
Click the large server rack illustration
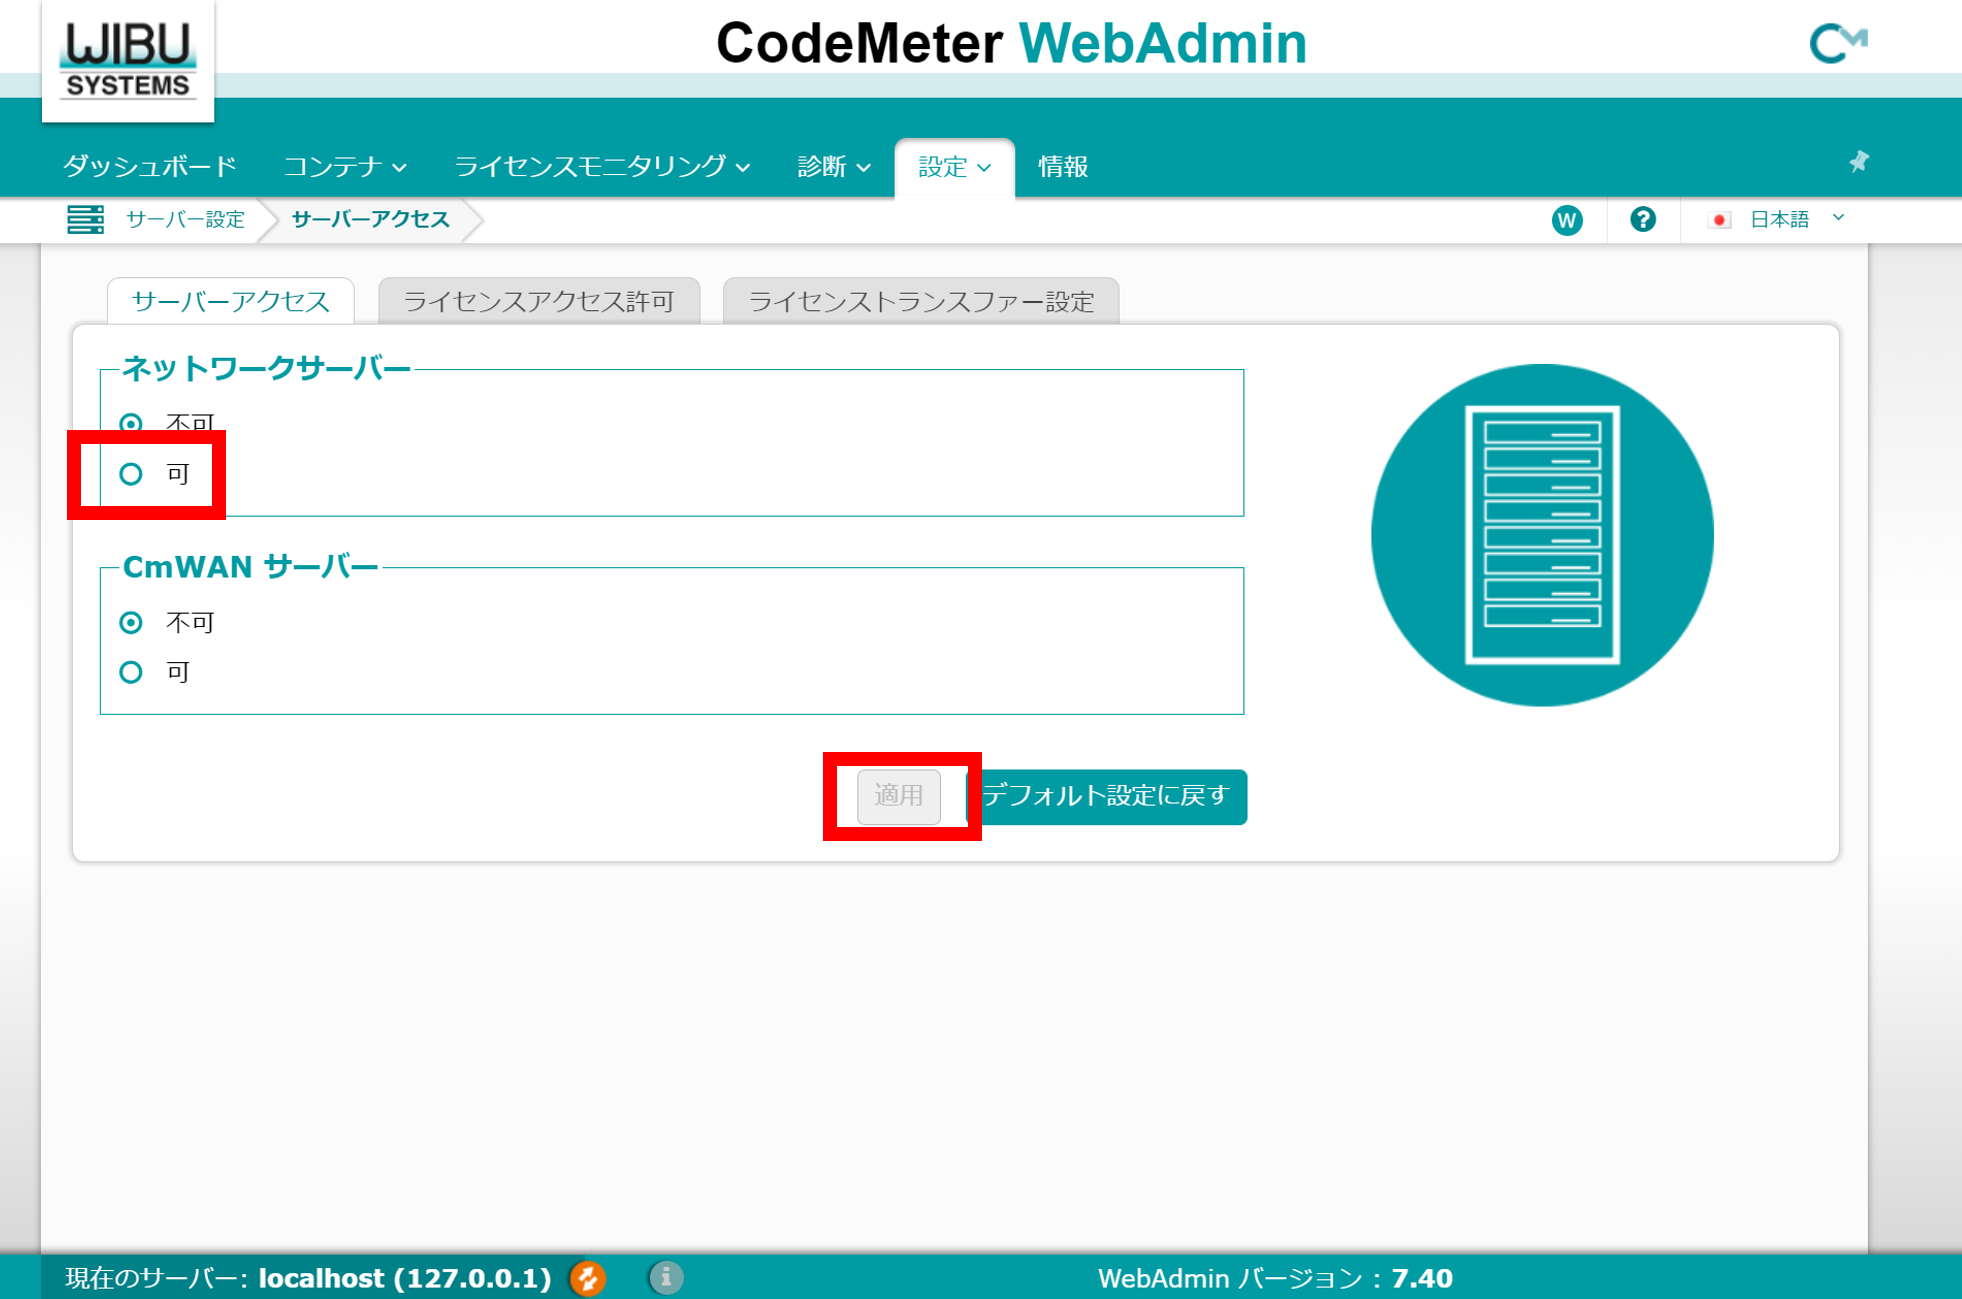[1541, 535]
